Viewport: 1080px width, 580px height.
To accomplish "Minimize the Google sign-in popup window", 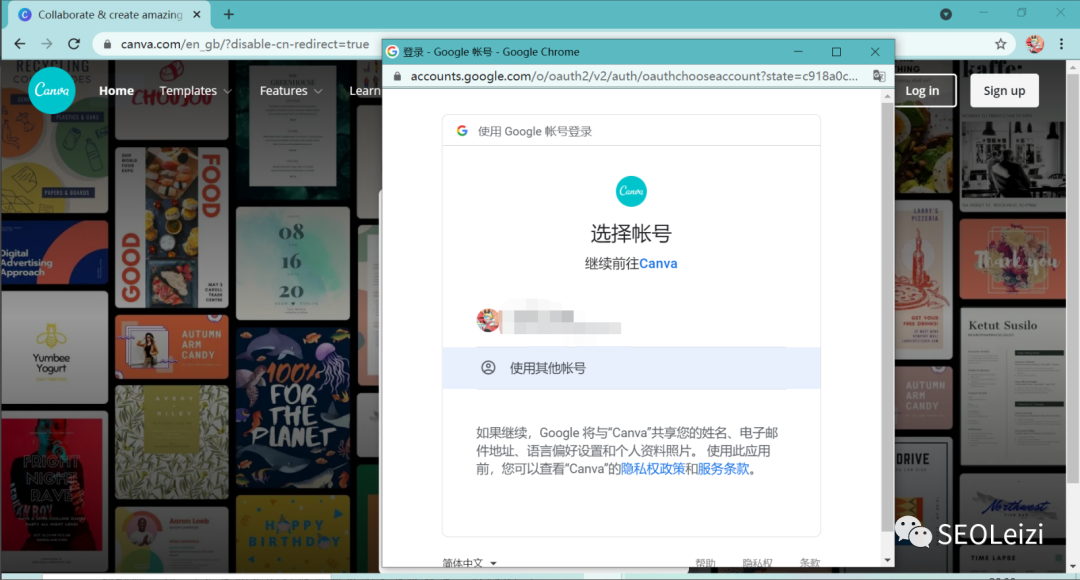I will tap(798, 52).
